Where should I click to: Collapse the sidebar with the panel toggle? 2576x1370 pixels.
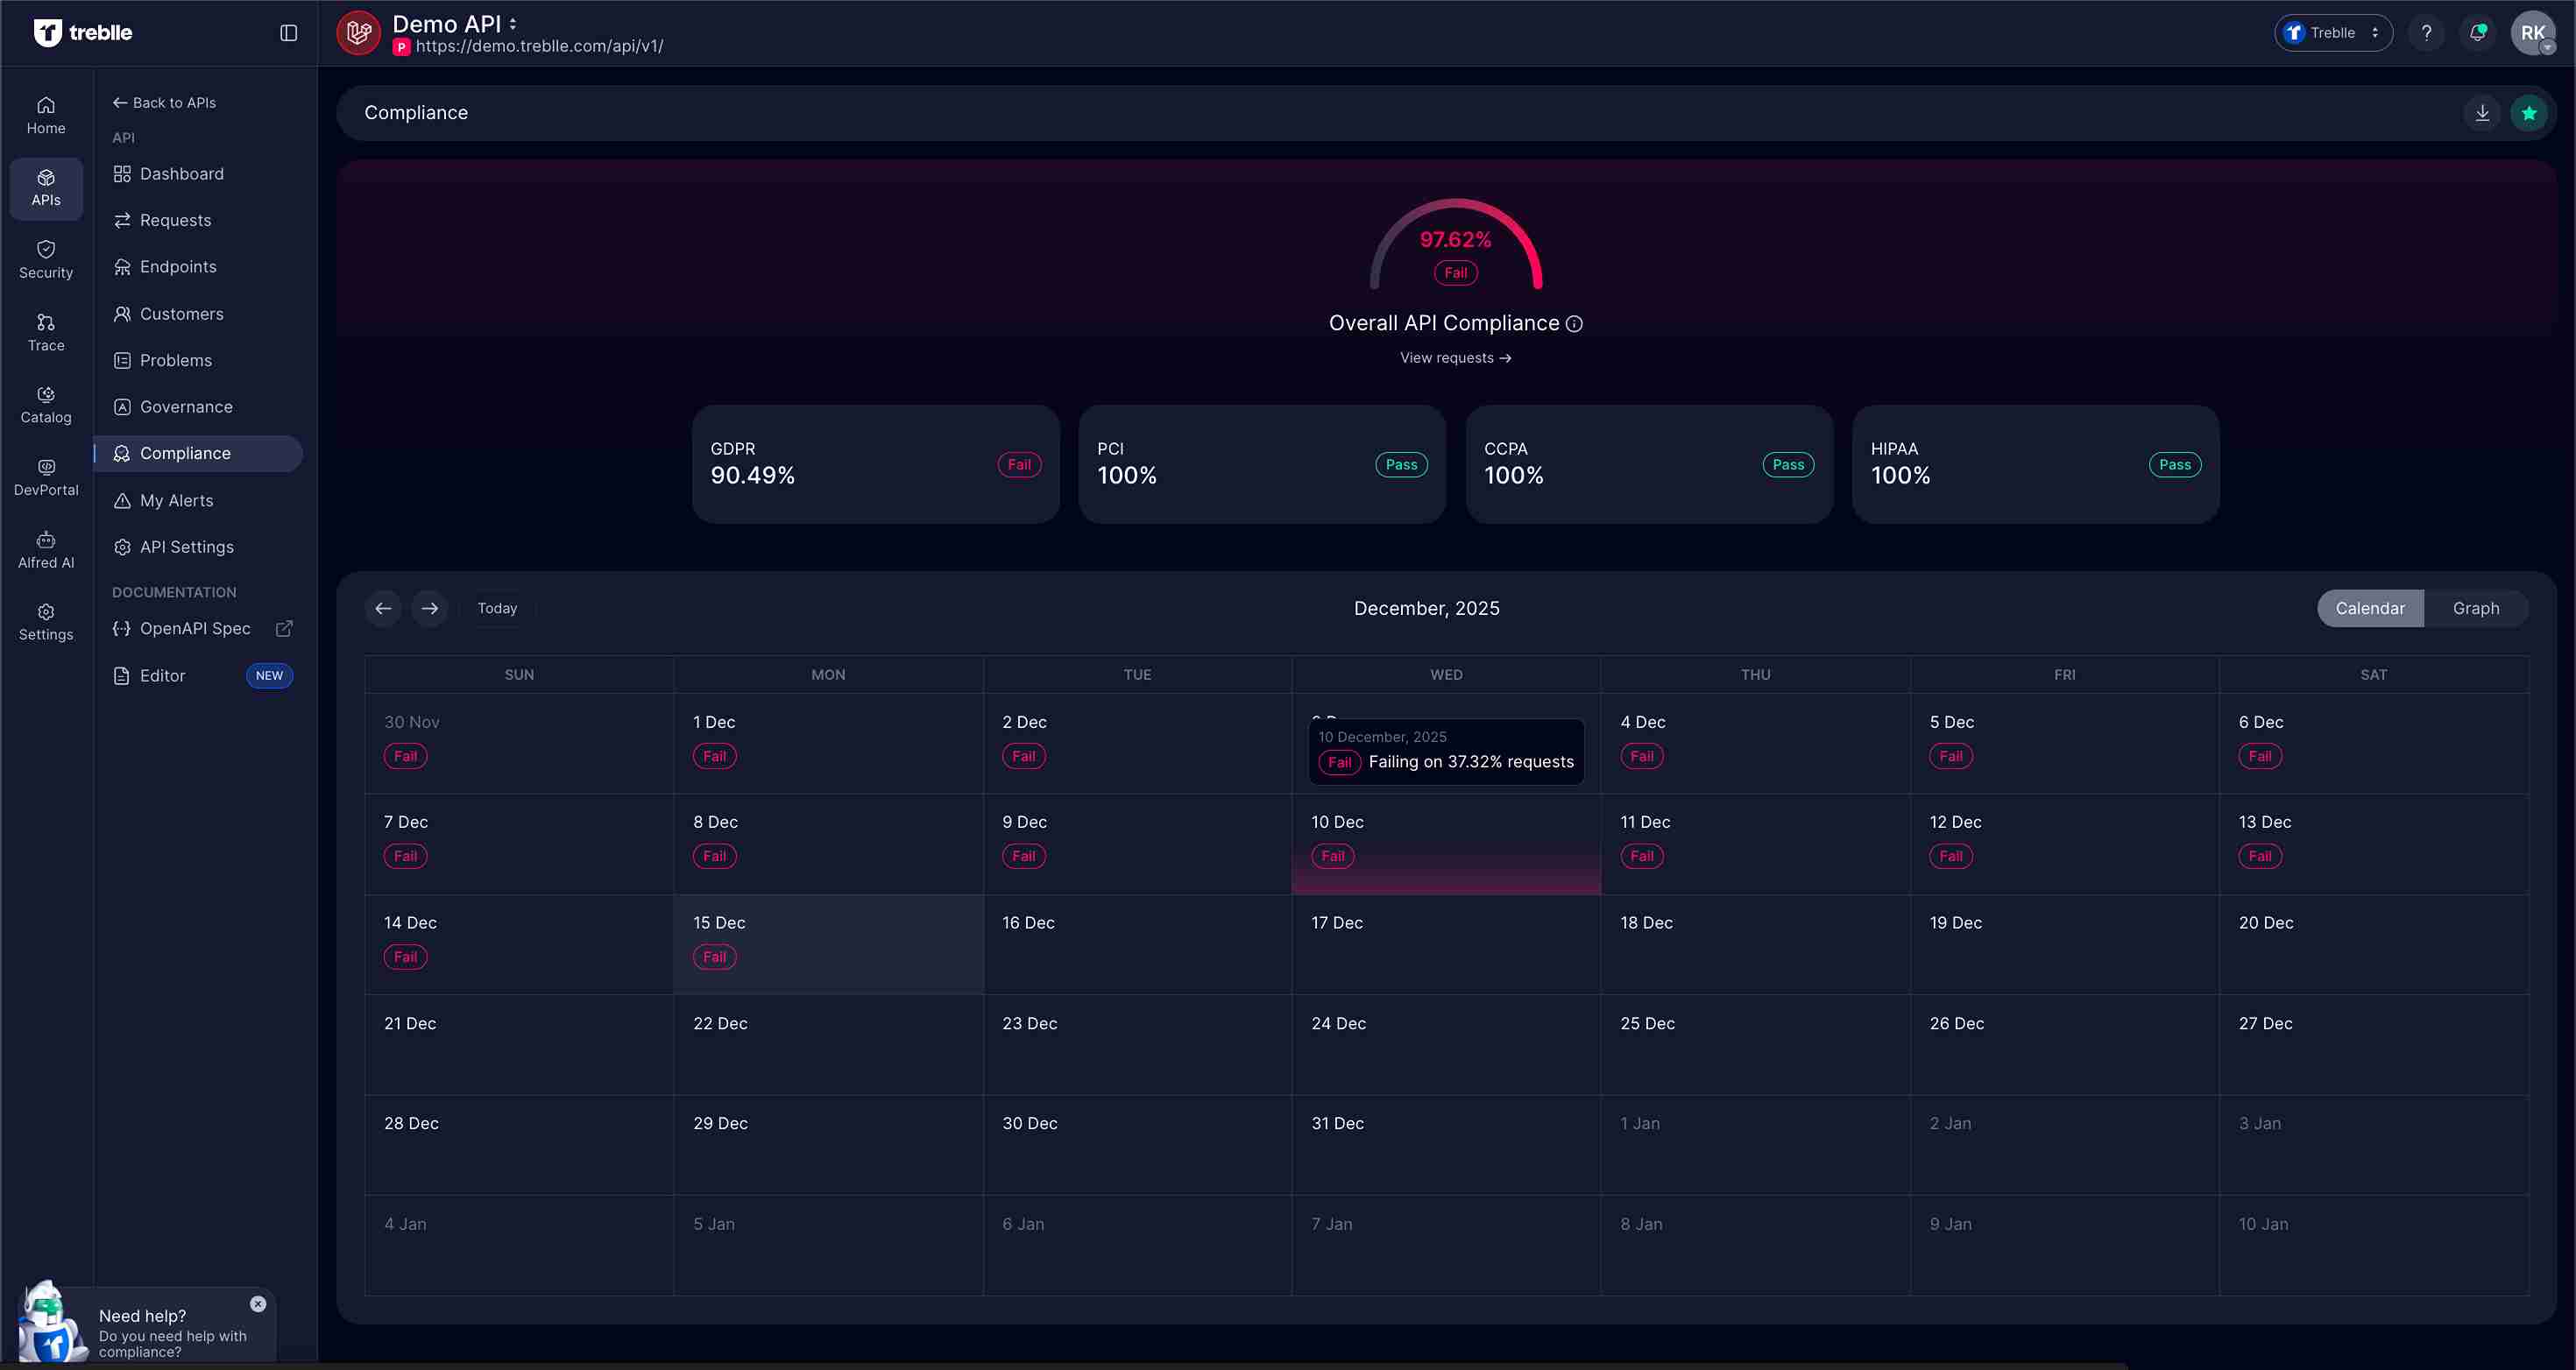(x=288, y=32)
